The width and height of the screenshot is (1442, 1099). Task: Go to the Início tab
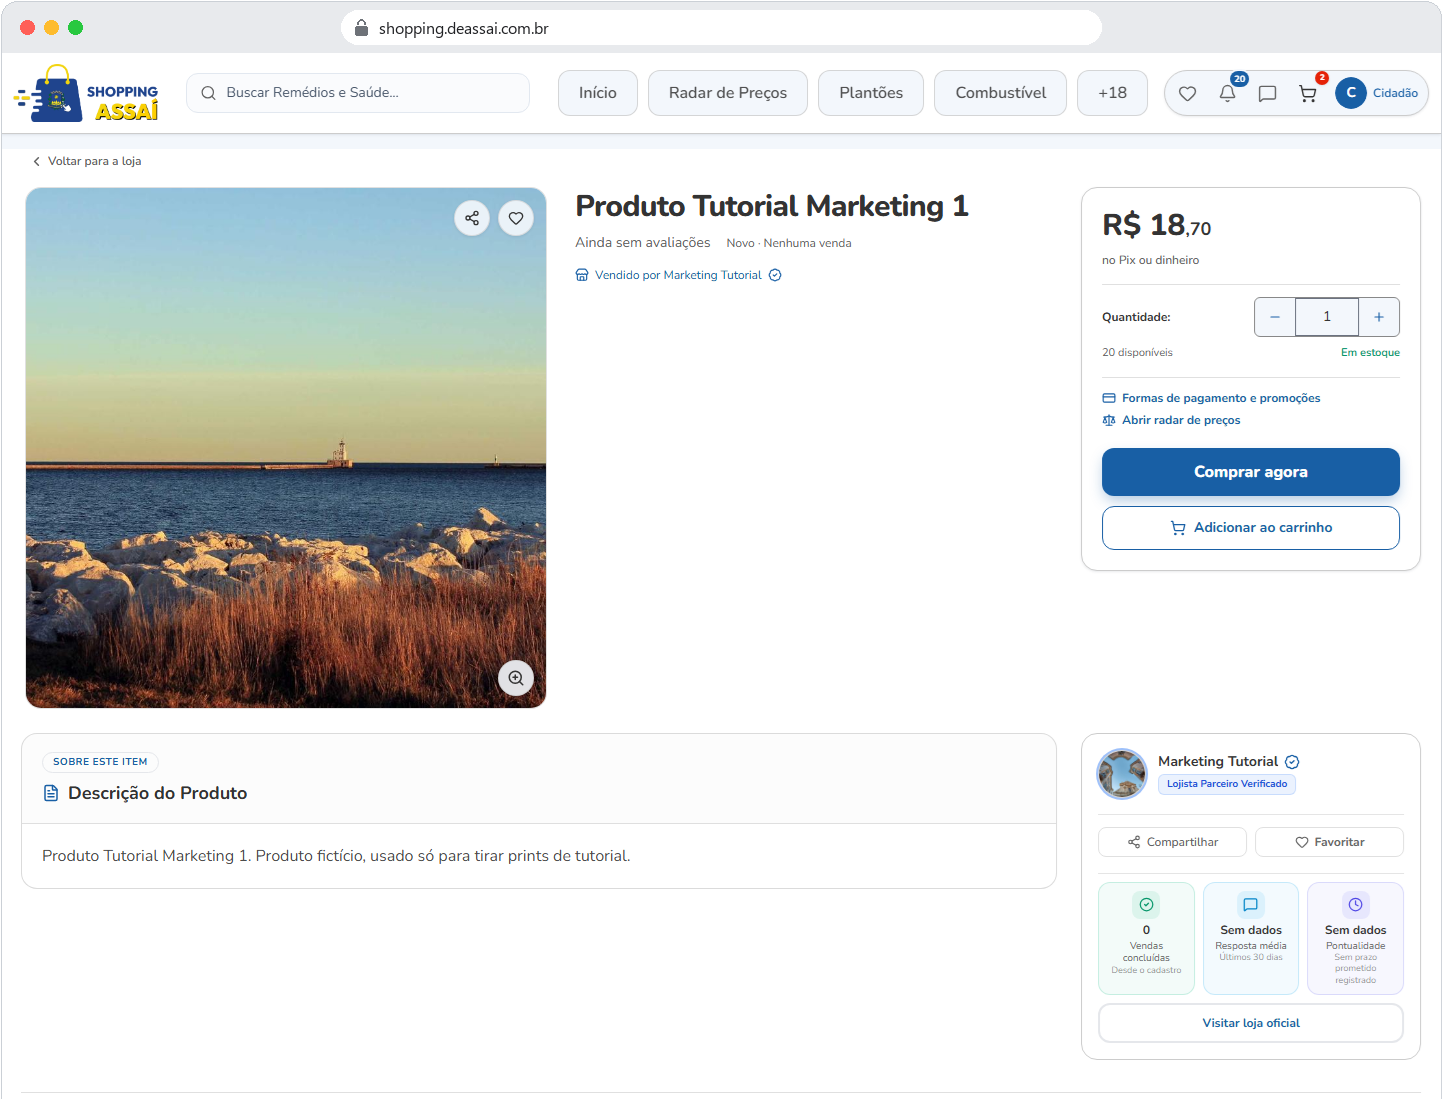point(598,93)
